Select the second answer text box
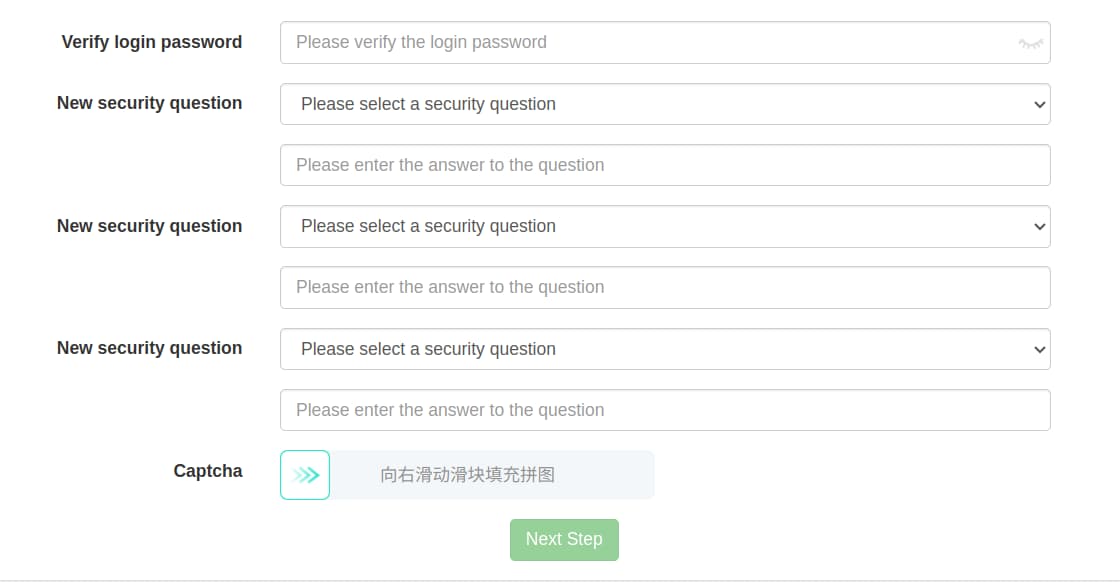This screenshot has width=1120, height=582. (x=665, y=287)
